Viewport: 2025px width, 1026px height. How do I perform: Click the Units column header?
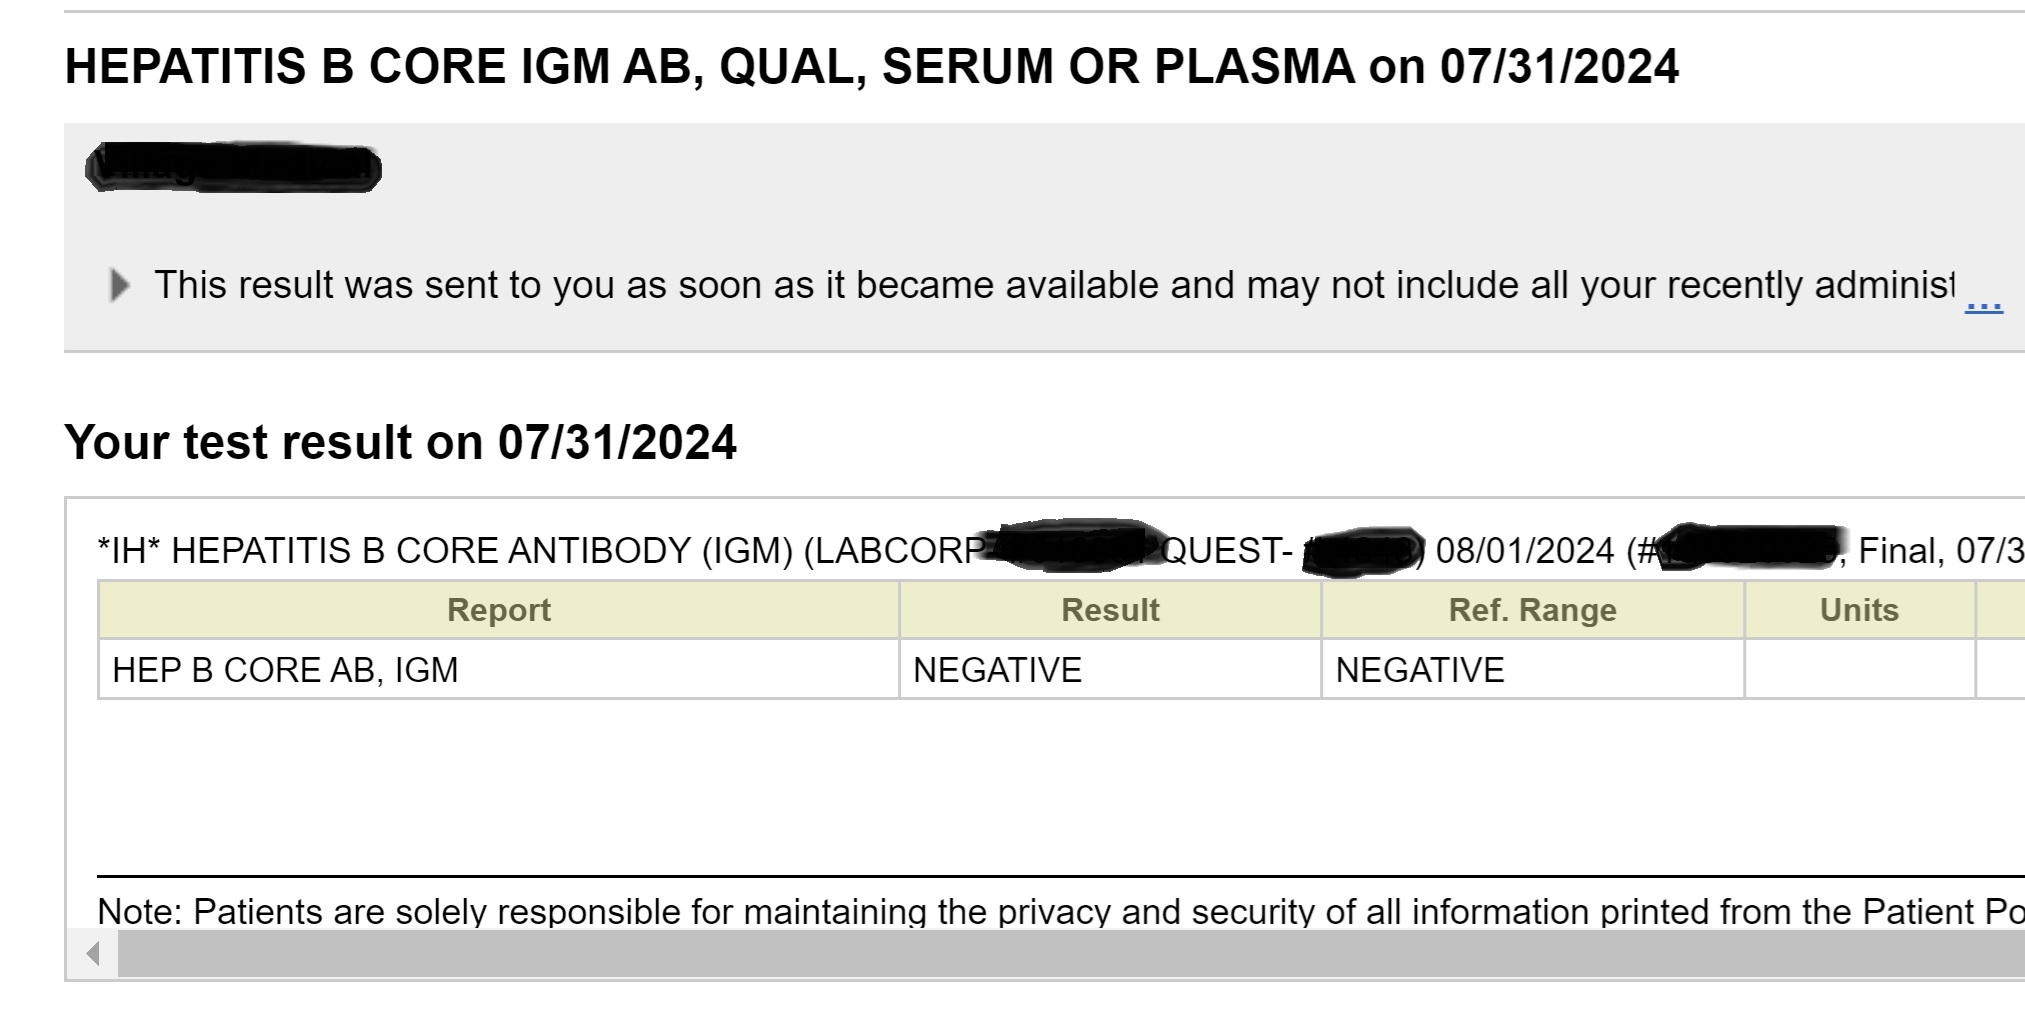point(1858,610)
